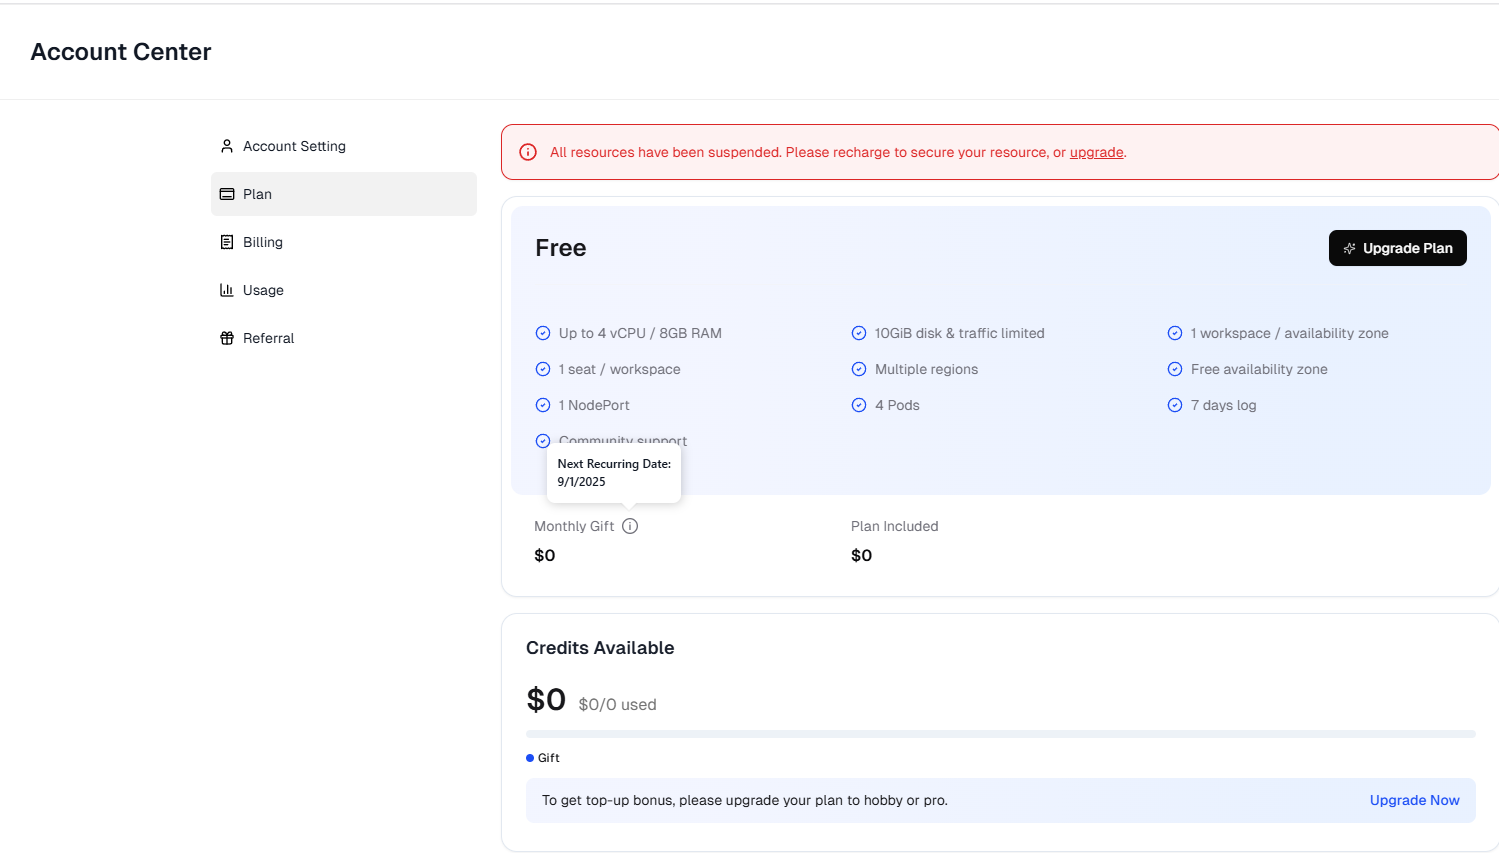Click the Multiple regions text
The width and height of the screenshot is (1499, 853).
[x=927, y=369]
